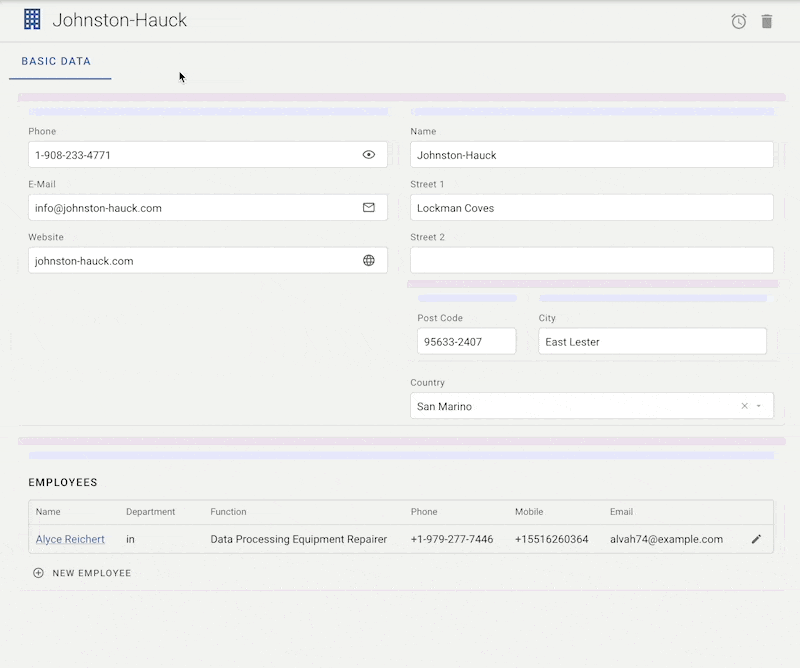Select the City field East Lester
800x668 pixels.
[652, 341]
